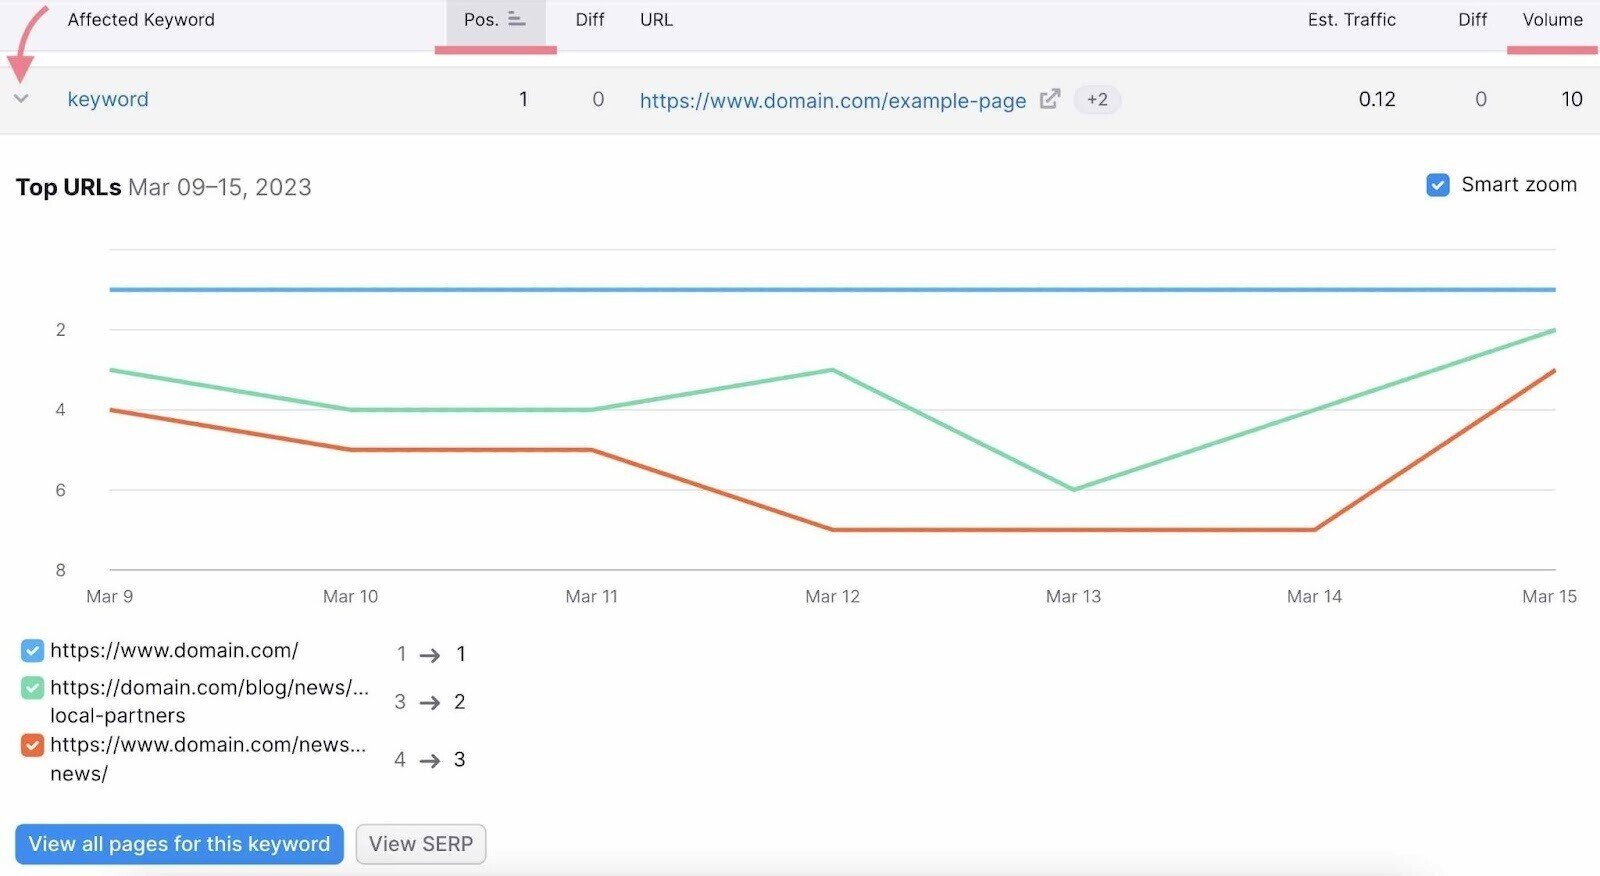Click the Mar 12 label on chart axis
Image resolution: width=1600 pixels, height=876 pixels.
[x=832, y=596]
